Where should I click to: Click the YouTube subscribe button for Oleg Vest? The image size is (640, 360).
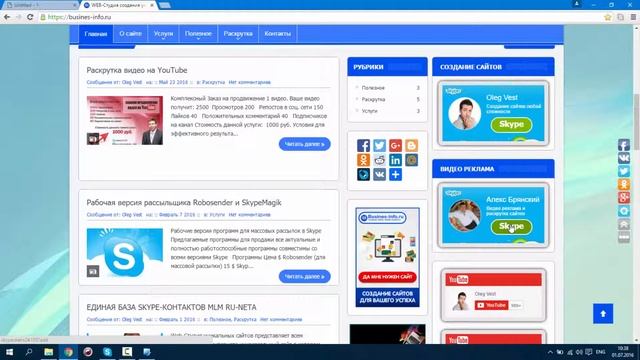(491, 305)
